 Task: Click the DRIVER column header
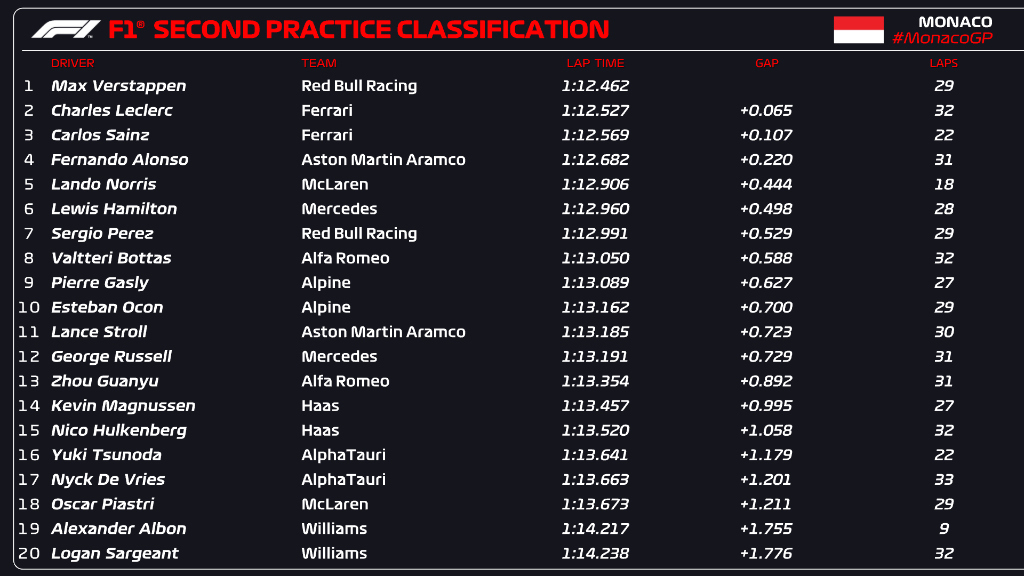tap(72, 63)
